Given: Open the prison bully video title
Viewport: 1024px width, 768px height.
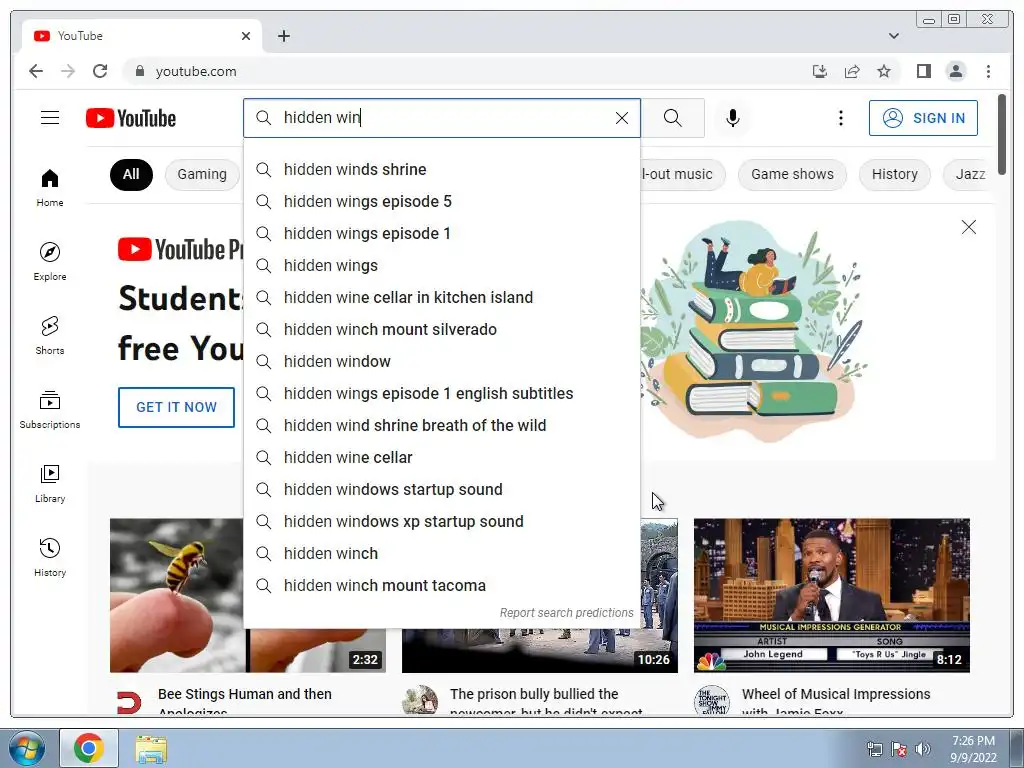Looking at the screenshot, I should [x=546, y=701].
